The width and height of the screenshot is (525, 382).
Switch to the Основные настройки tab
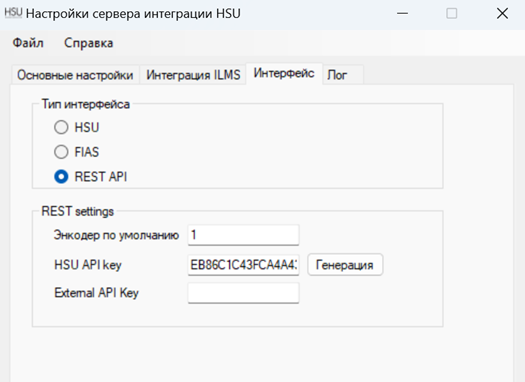[x=75, y=75]
